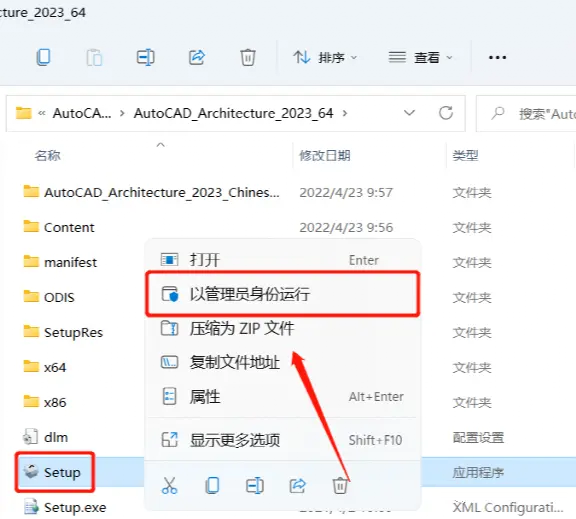Select the ODIS folder
The height and width of the screenshot is (519, 576).
tap(59, 298)
